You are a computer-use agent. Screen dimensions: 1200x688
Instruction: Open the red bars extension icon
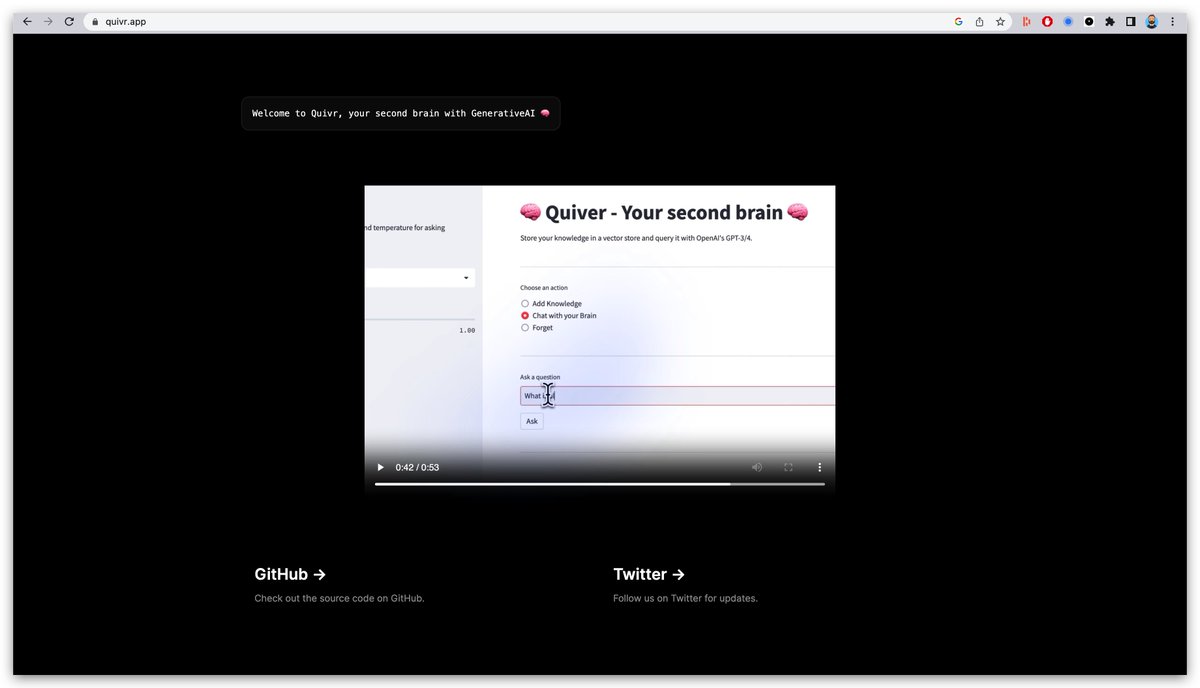(x=1026, y=21)
